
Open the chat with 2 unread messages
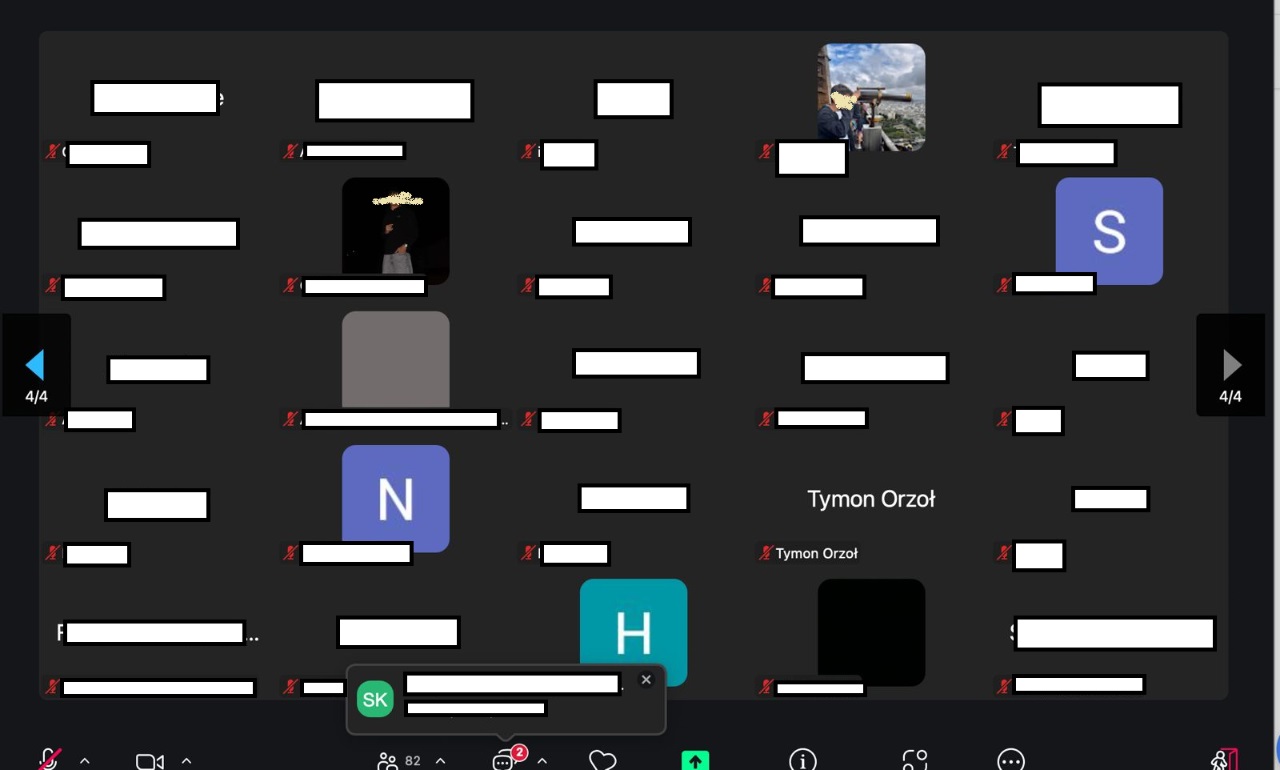pyautogui.click(x=505, y=761)
